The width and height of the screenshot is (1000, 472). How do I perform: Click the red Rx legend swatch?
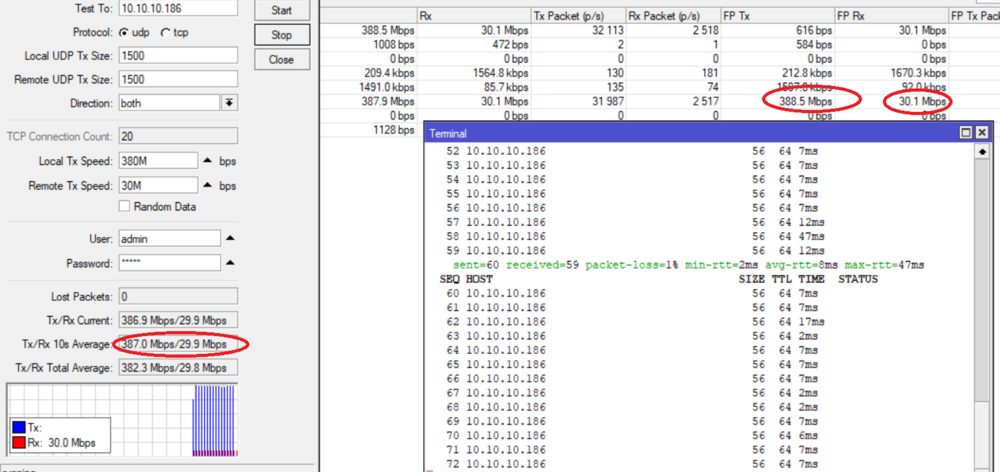tap(18, 443)
